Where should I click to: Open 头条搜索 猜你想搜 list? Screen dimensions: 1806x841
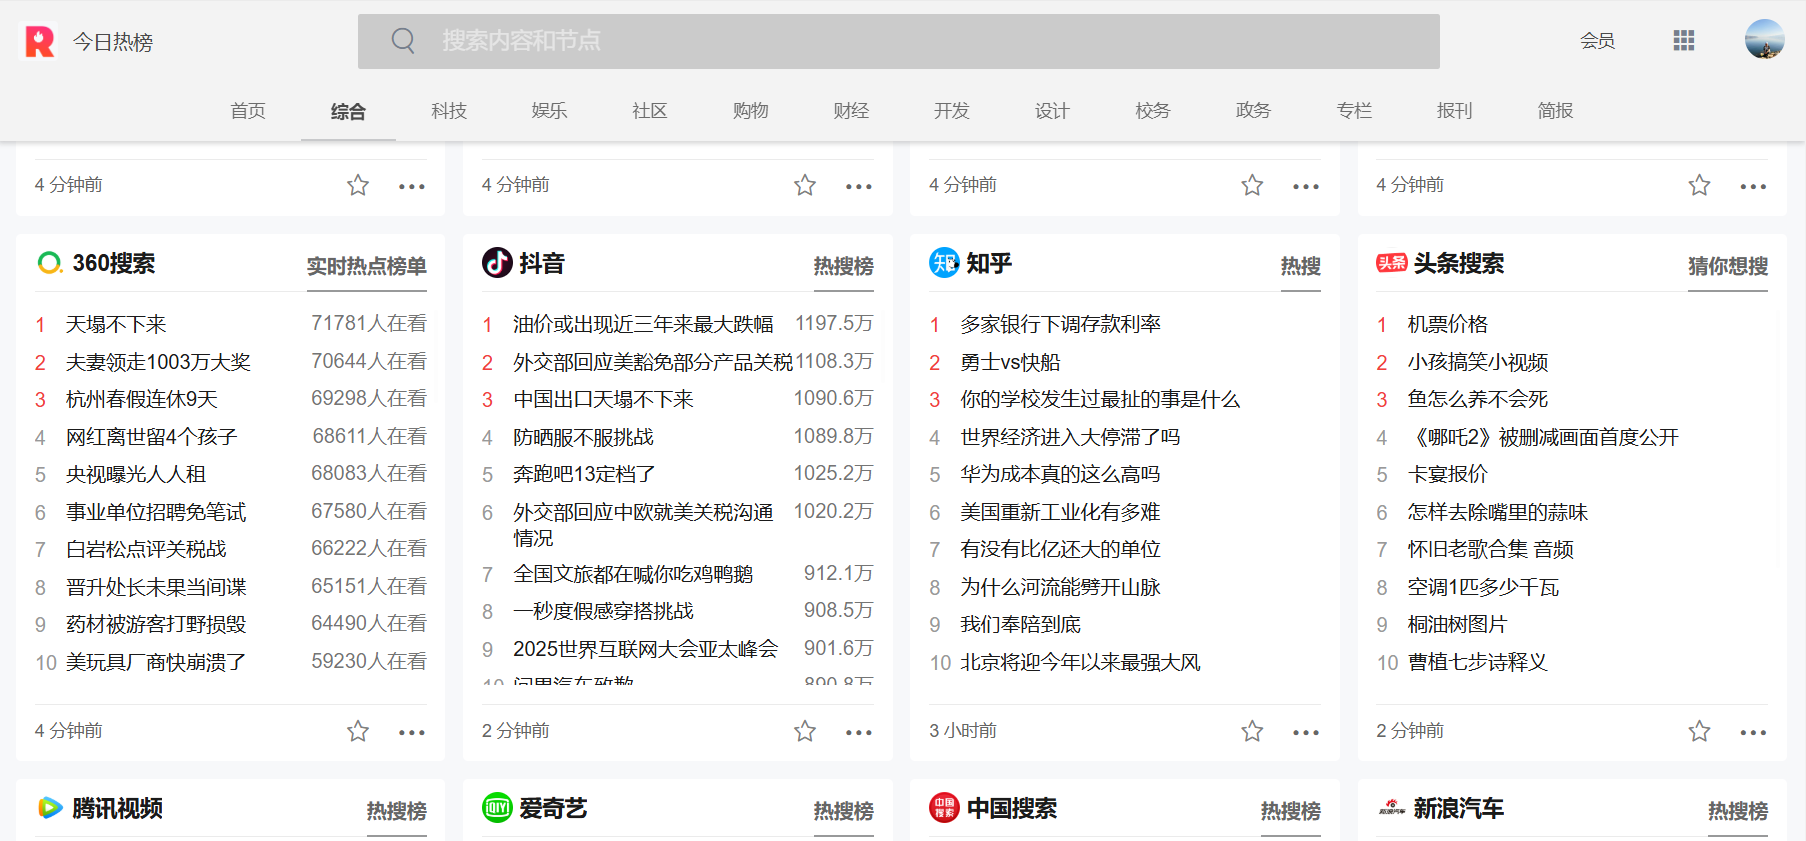pos(1728,266)
